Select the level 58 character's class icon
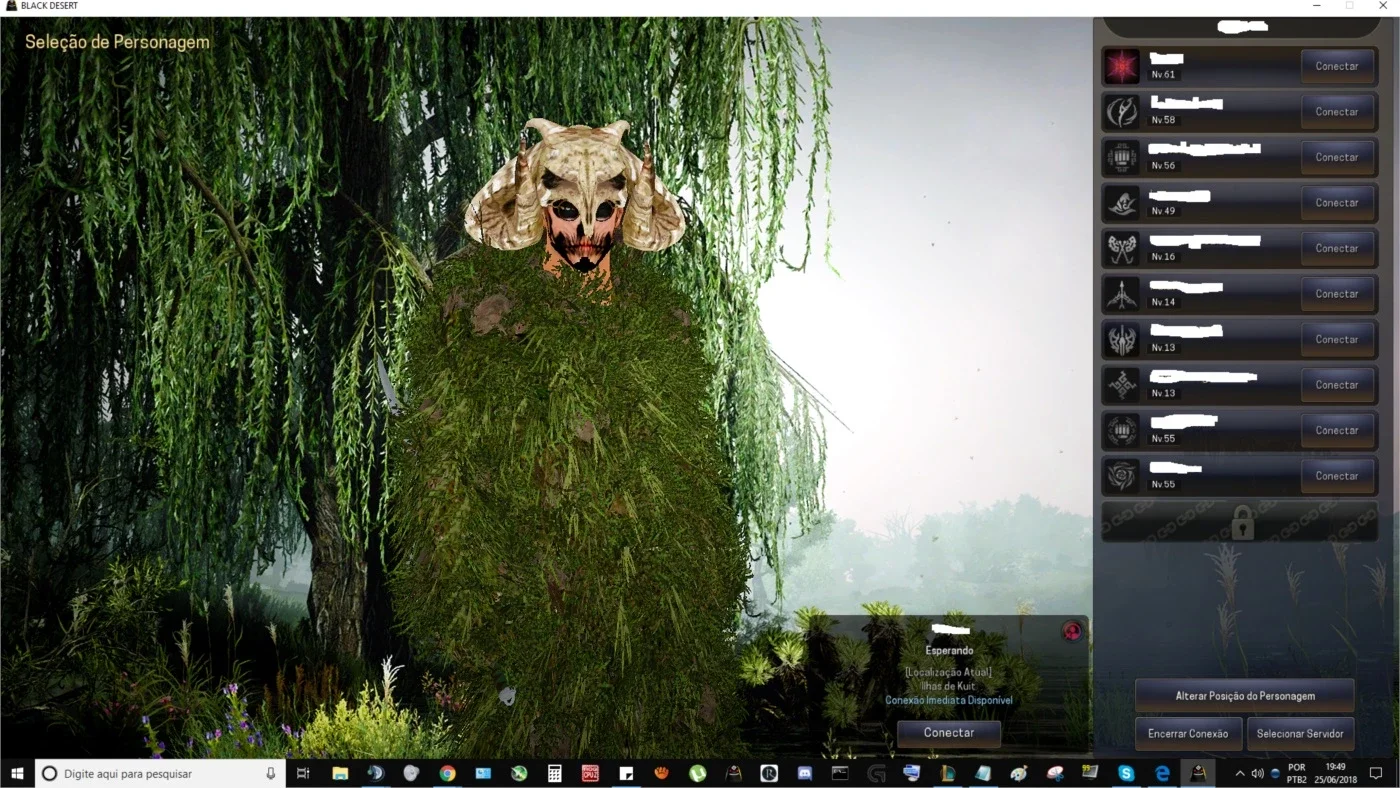1400x788 pixels. click(1122, 112)
